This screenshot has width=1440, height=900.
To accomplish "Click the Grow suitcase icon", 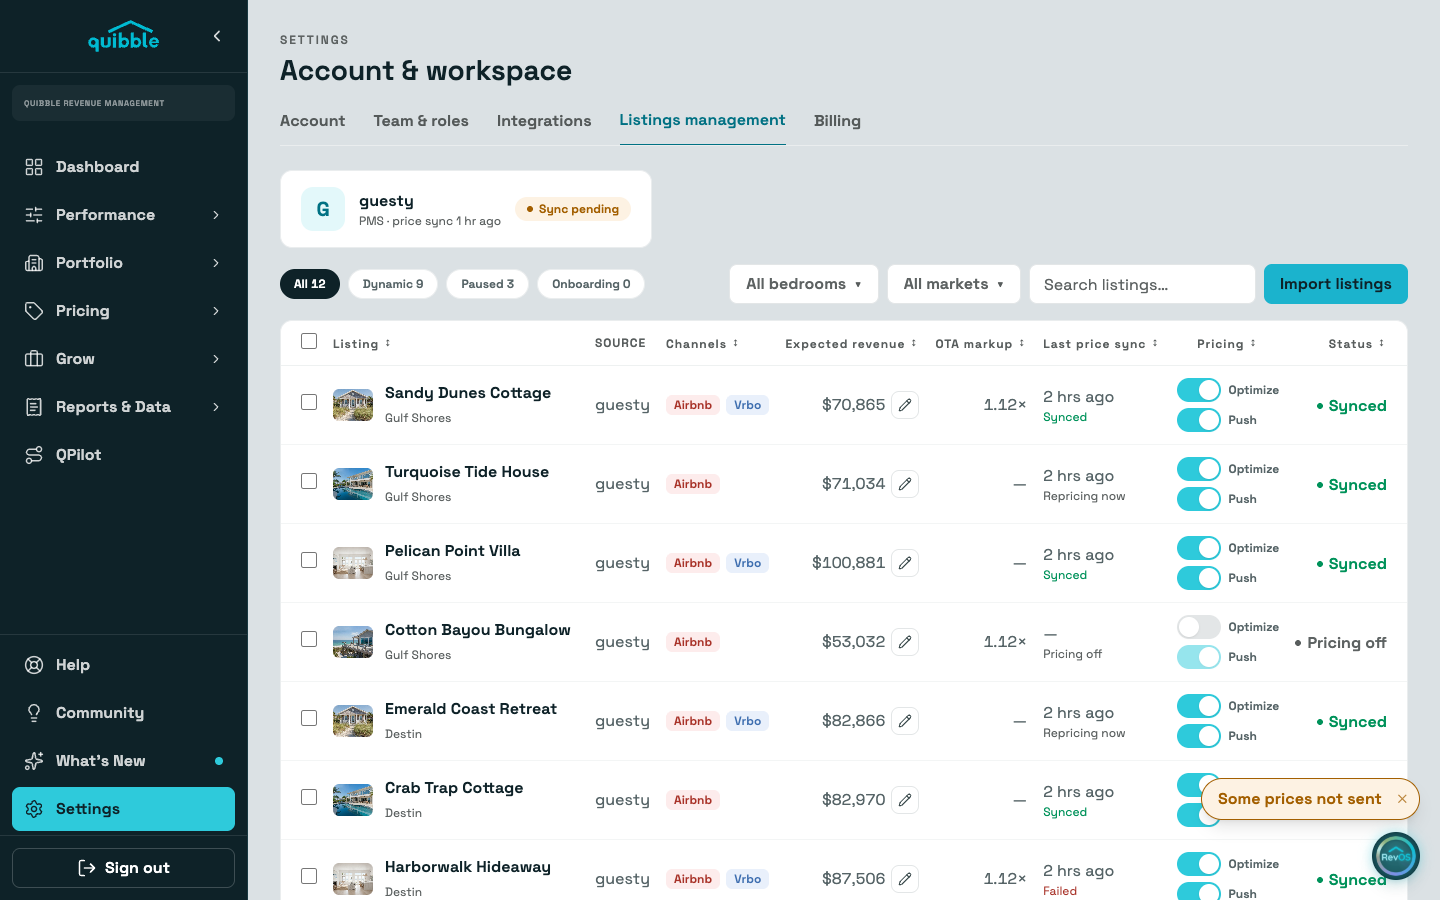I will point(34,359).
